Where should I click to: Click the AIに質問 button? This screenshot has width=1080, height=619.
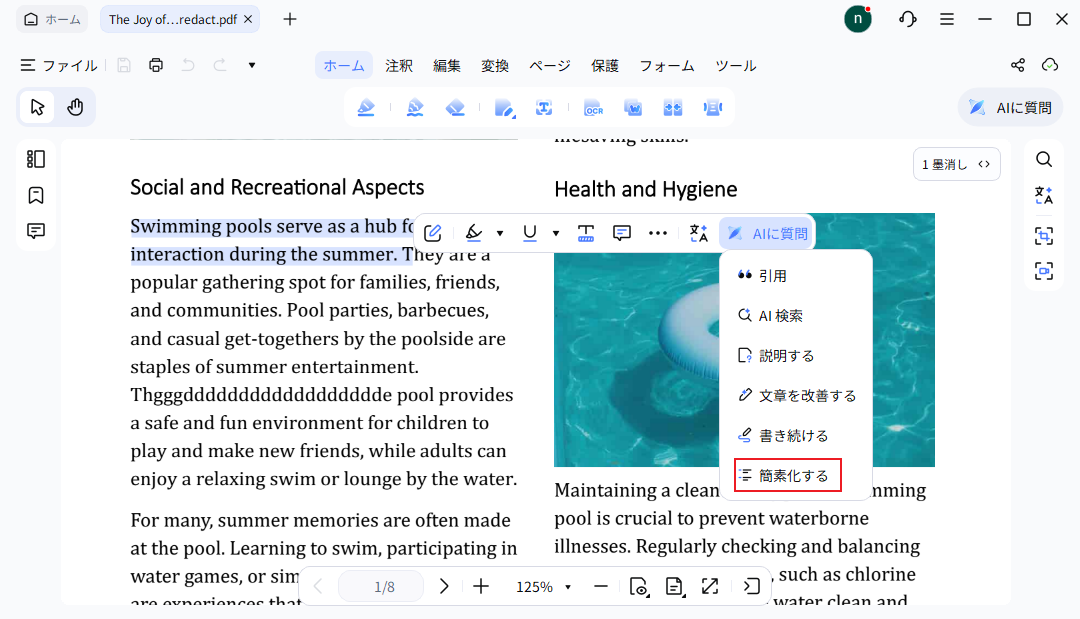pyautogui.click(x=766, y=233)
